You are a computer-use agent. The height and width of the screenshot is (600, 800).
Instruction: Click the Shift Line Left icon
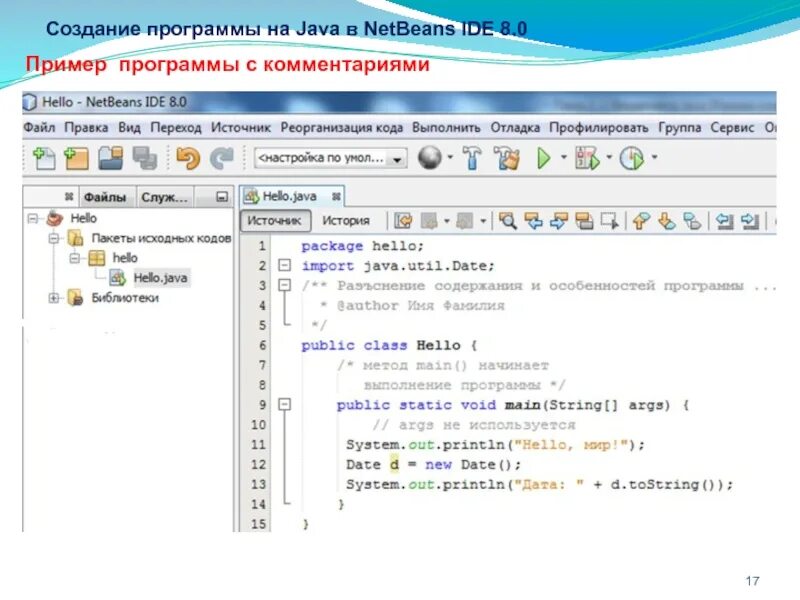point(724,221)
